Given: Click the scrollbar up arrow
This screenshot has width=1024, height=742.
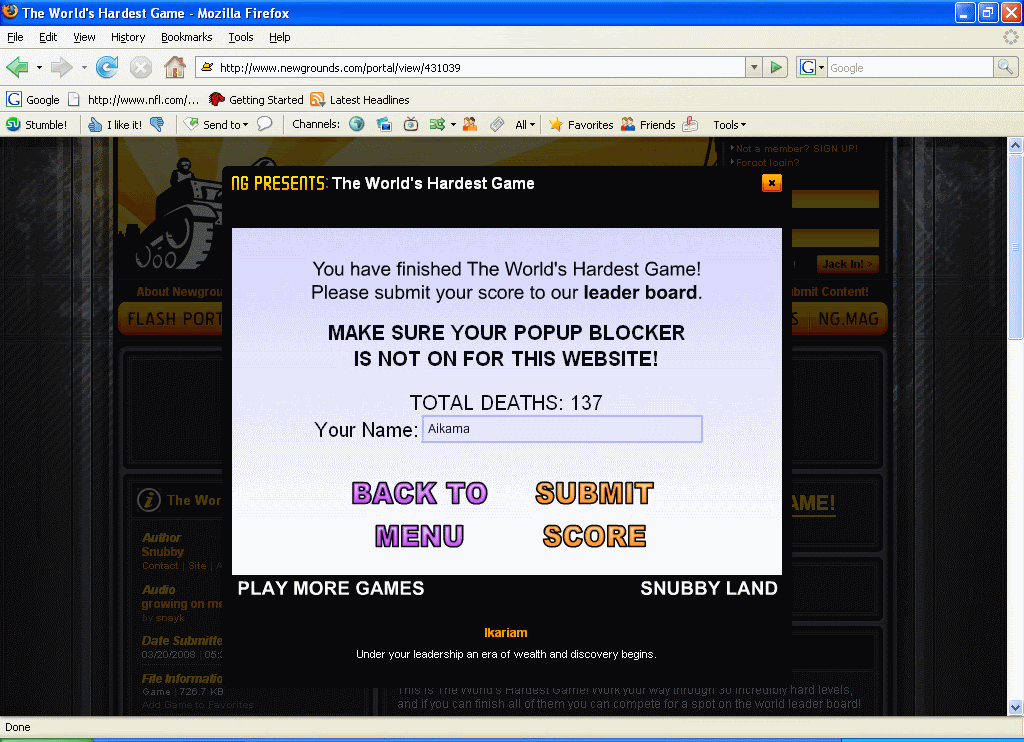Looking at the screenshot, I should click(x=1015, y=146).
